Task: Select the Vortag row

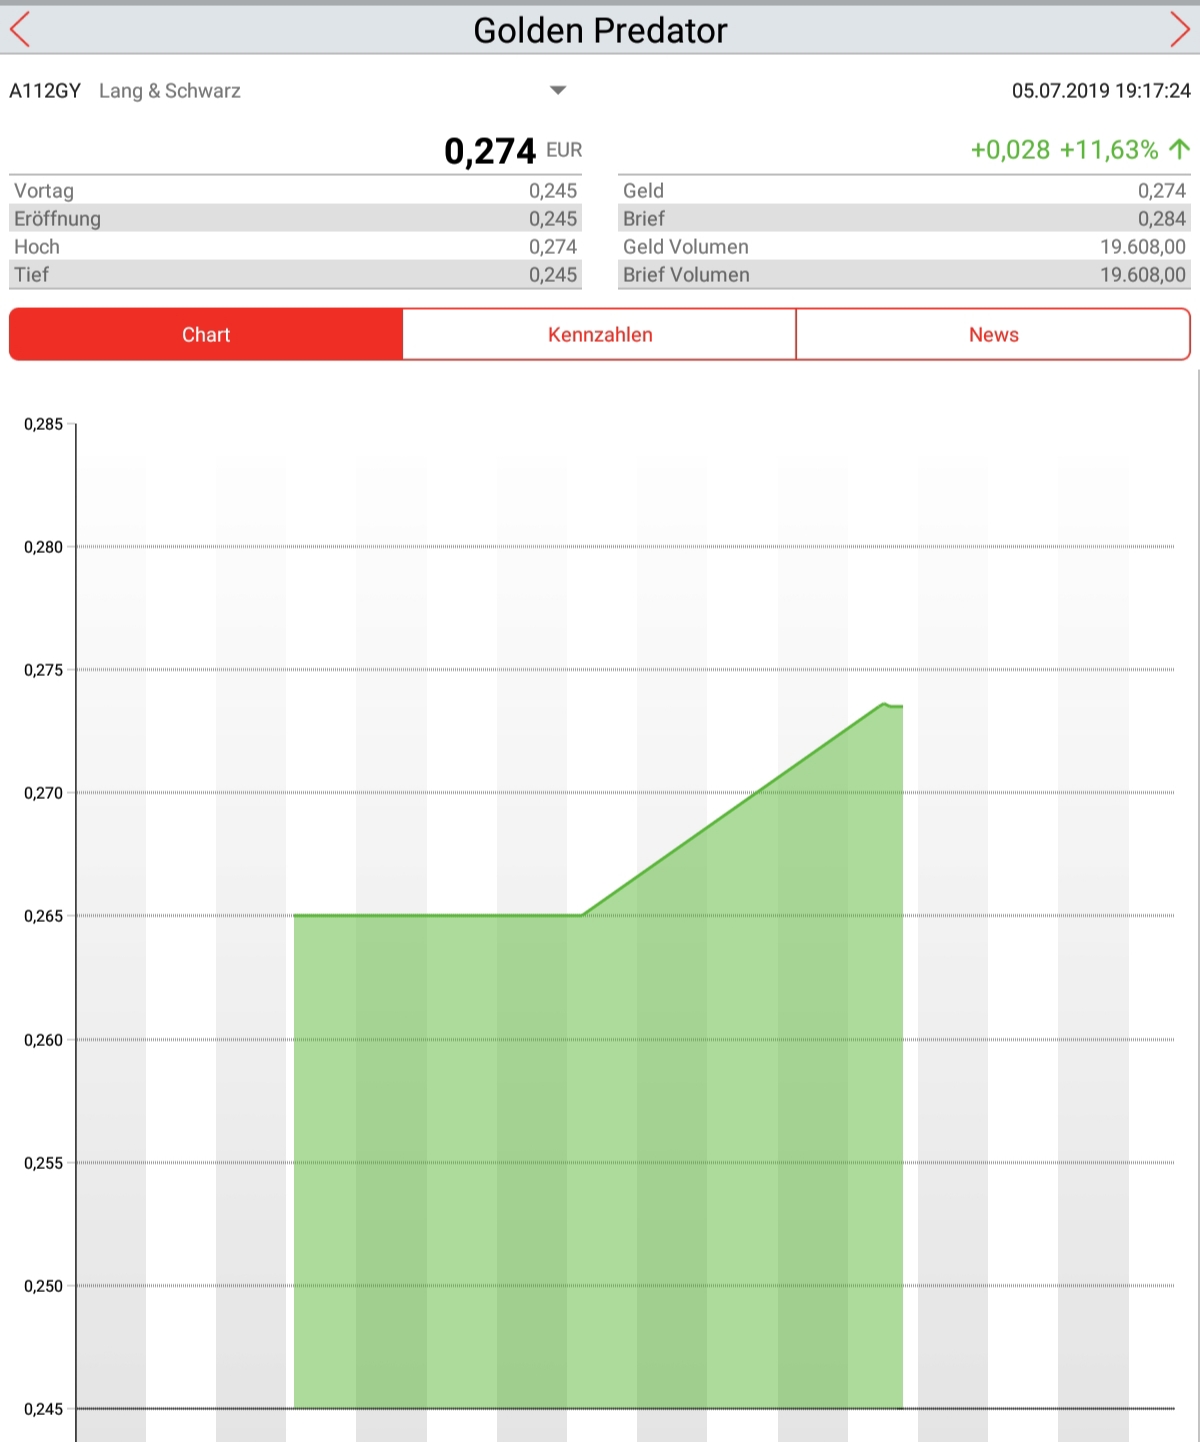Action: click(295, 191)
